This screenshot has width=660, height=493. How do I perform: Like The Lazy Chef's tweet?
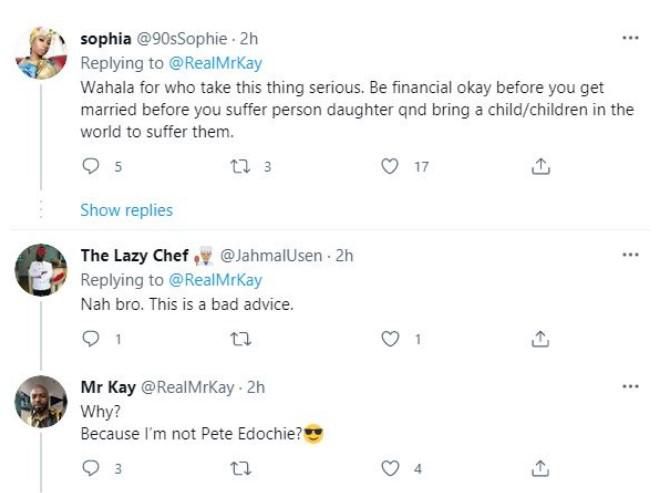(x=391, y=339)
